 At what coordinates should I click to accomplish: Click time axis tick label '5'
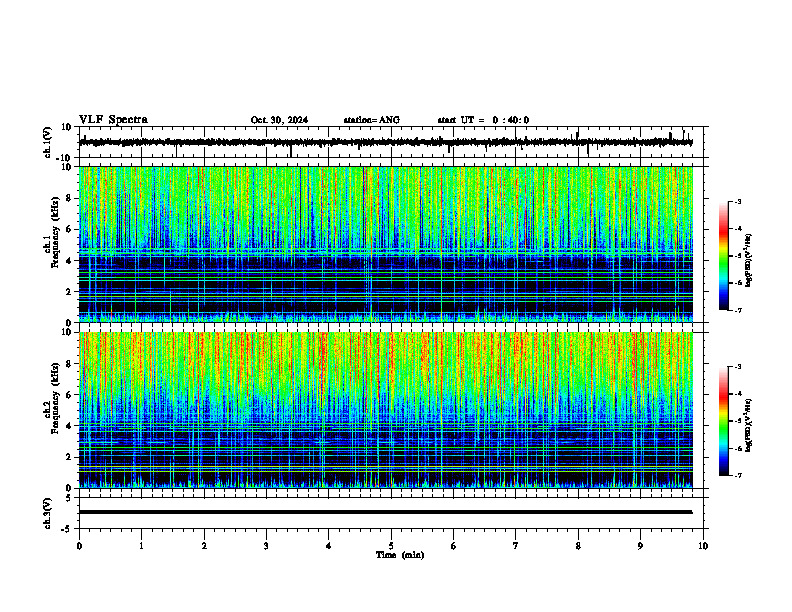coord(391,546)
